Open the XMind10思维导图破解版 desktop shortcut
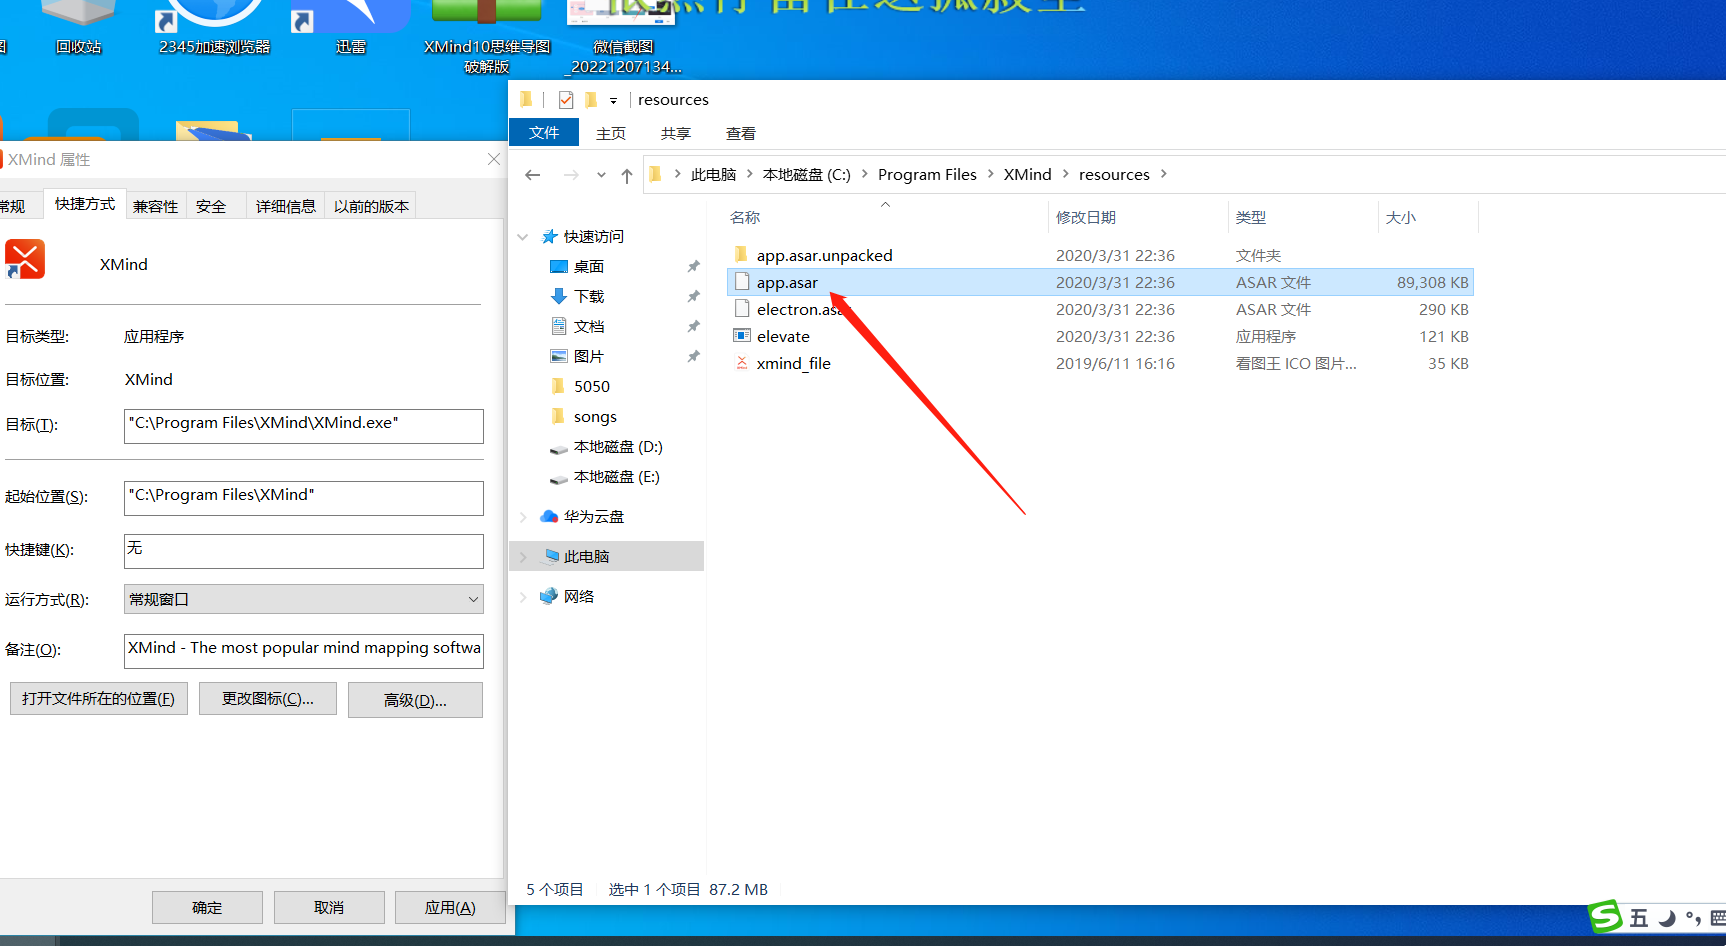The height and width of the screenshot is (946, 1726). pos(486,25)
